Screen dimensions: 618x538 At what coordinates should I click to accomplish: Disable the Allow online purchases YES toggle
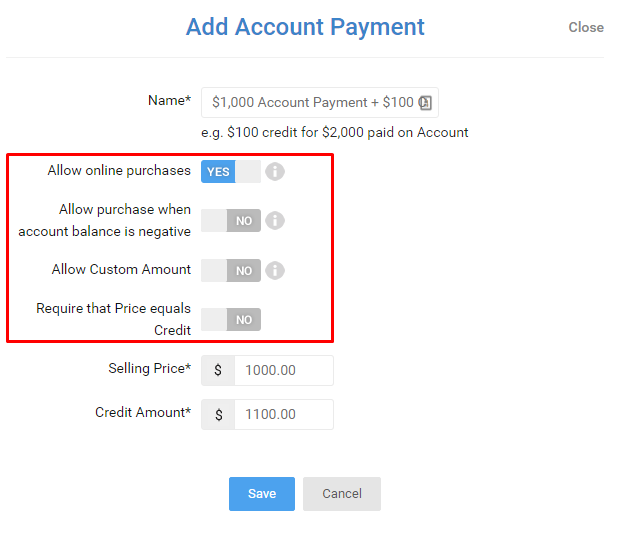(231, 171)
